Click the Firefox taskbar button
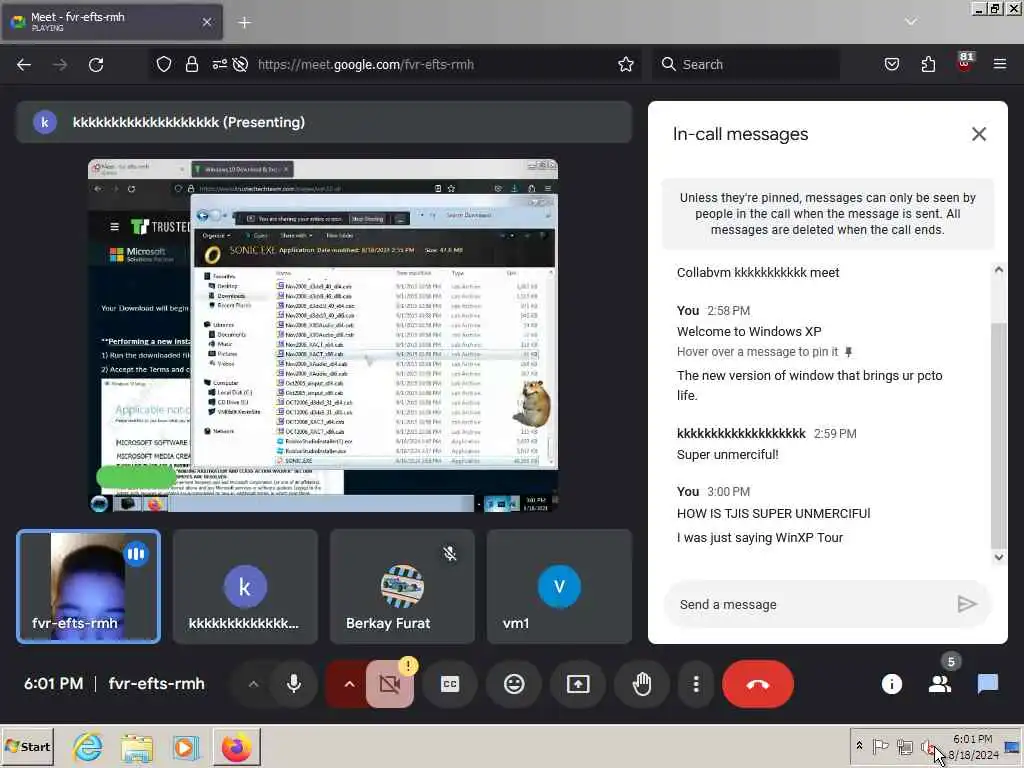 coord(236,746)
